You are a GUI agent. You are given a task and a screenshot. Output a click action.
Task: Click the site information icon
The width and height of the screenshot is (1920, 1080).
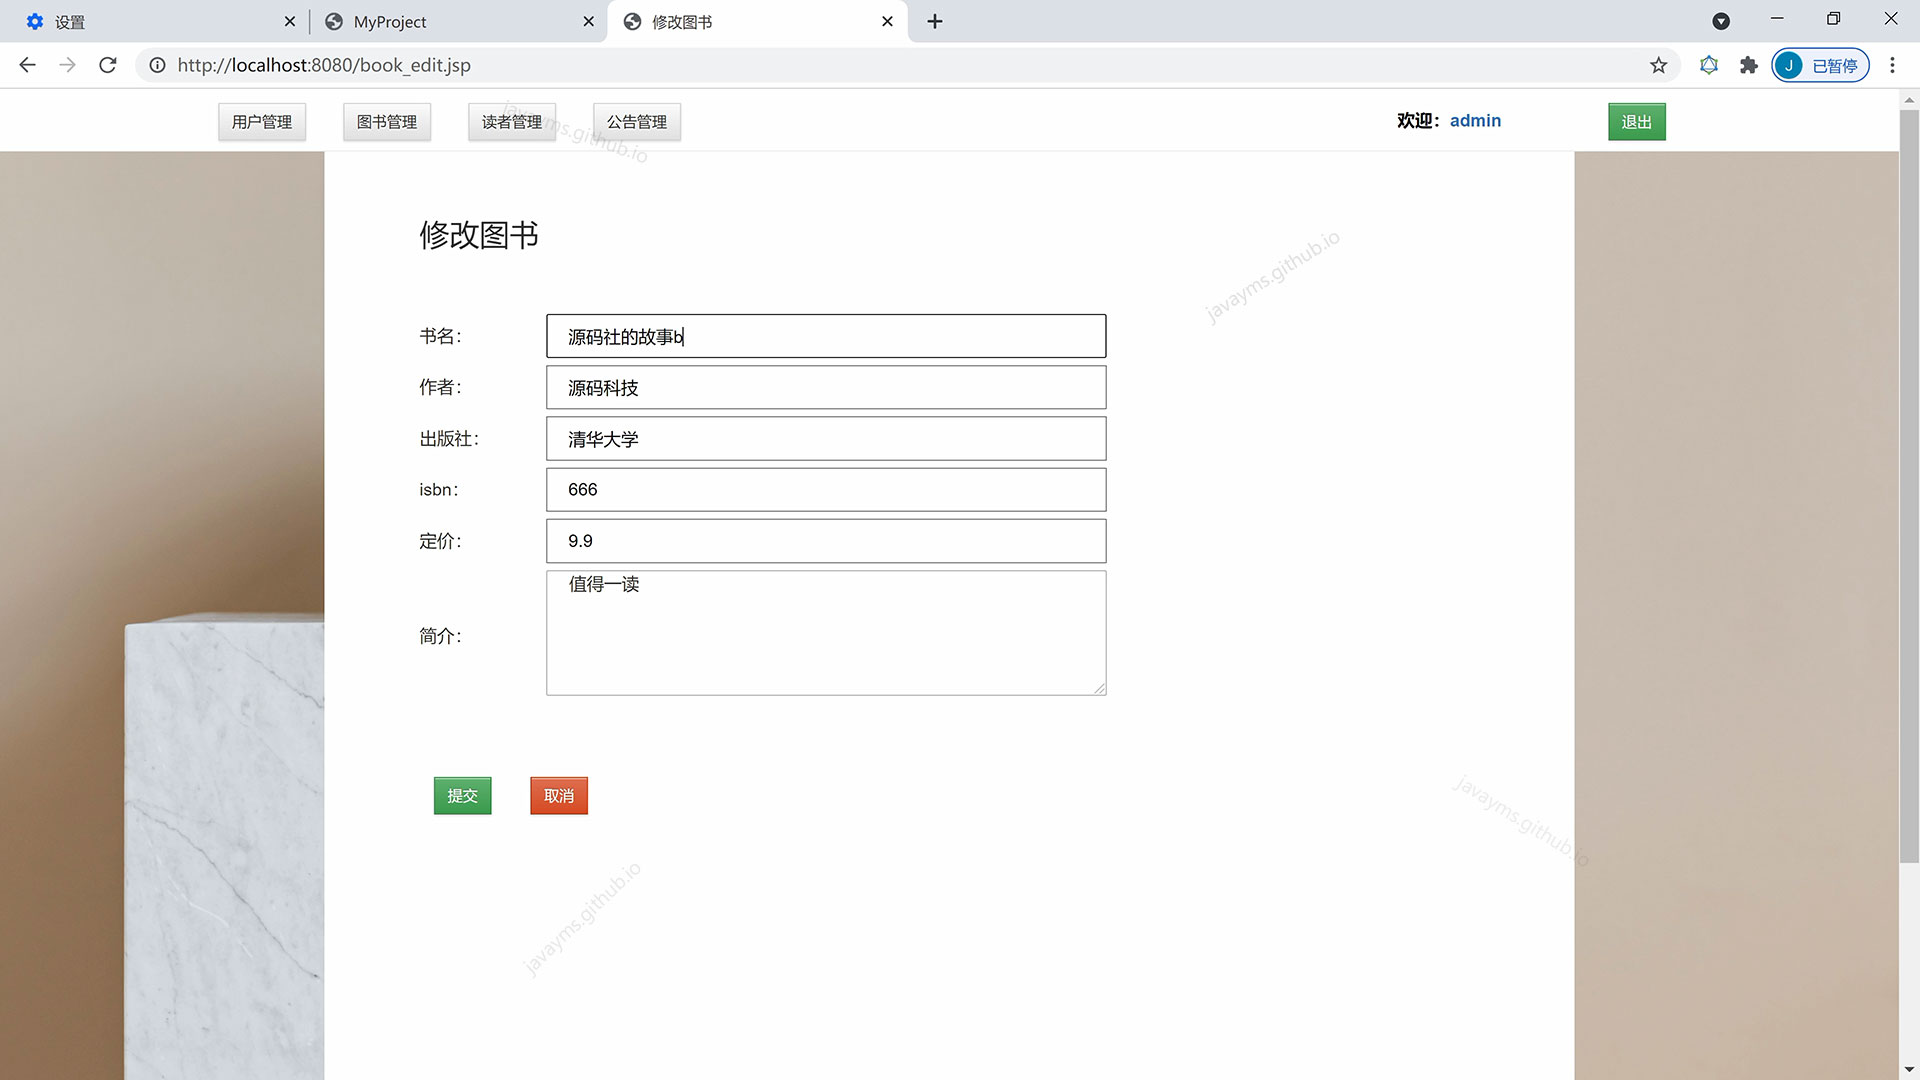(157, 65)
